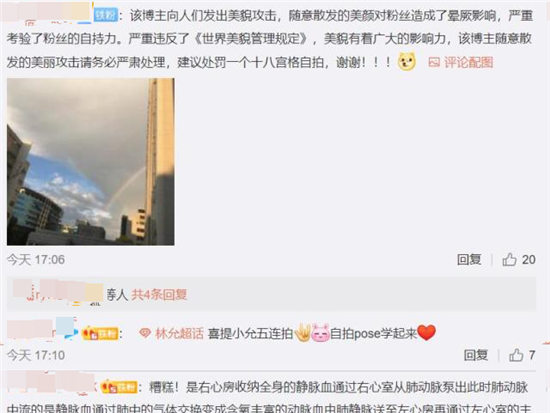Image resolution: width=550 pixels, height=413 pixels.
Task: Click the hand gesture emoji after 五连拍
Action: (x=302, y=333)
